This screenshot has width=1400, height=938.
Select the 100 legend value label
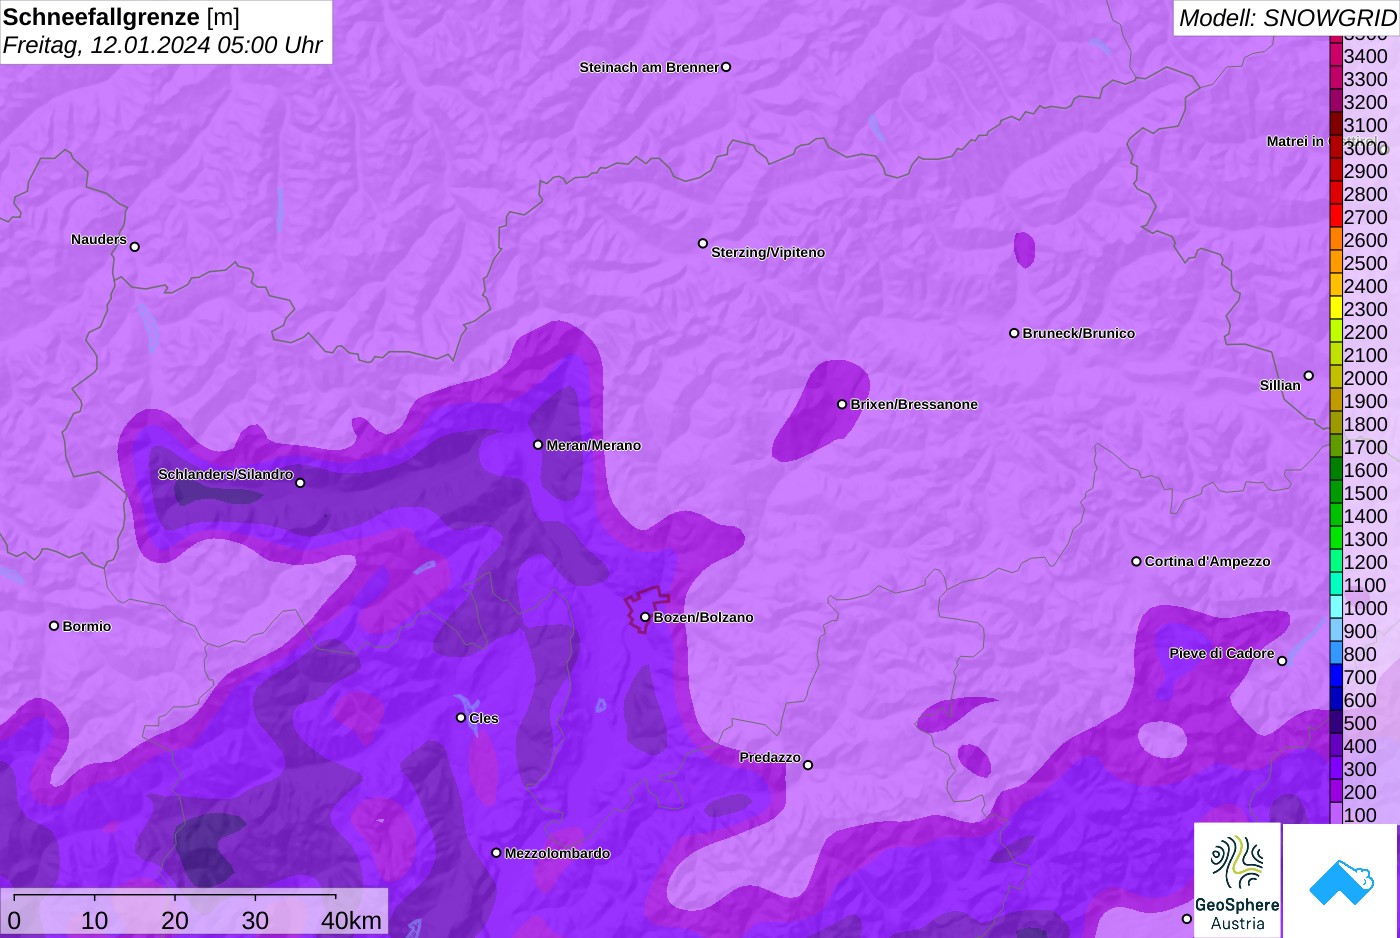(1360, 815)
